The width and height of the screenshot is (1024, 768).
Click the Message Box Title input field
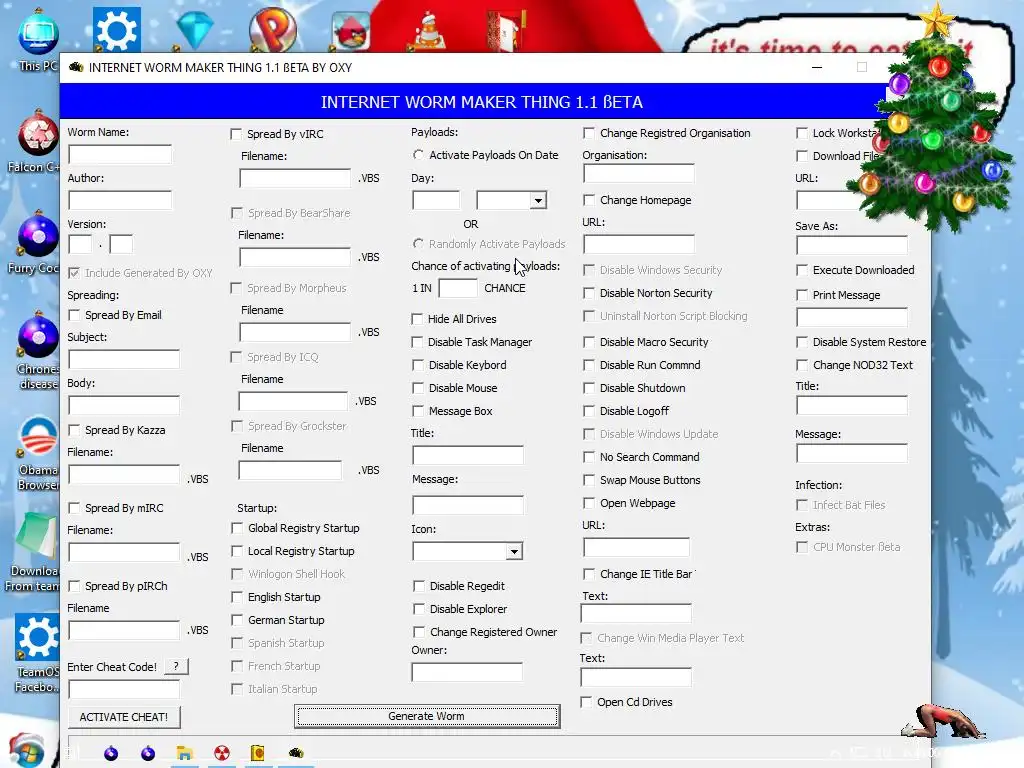click(468, 455)
